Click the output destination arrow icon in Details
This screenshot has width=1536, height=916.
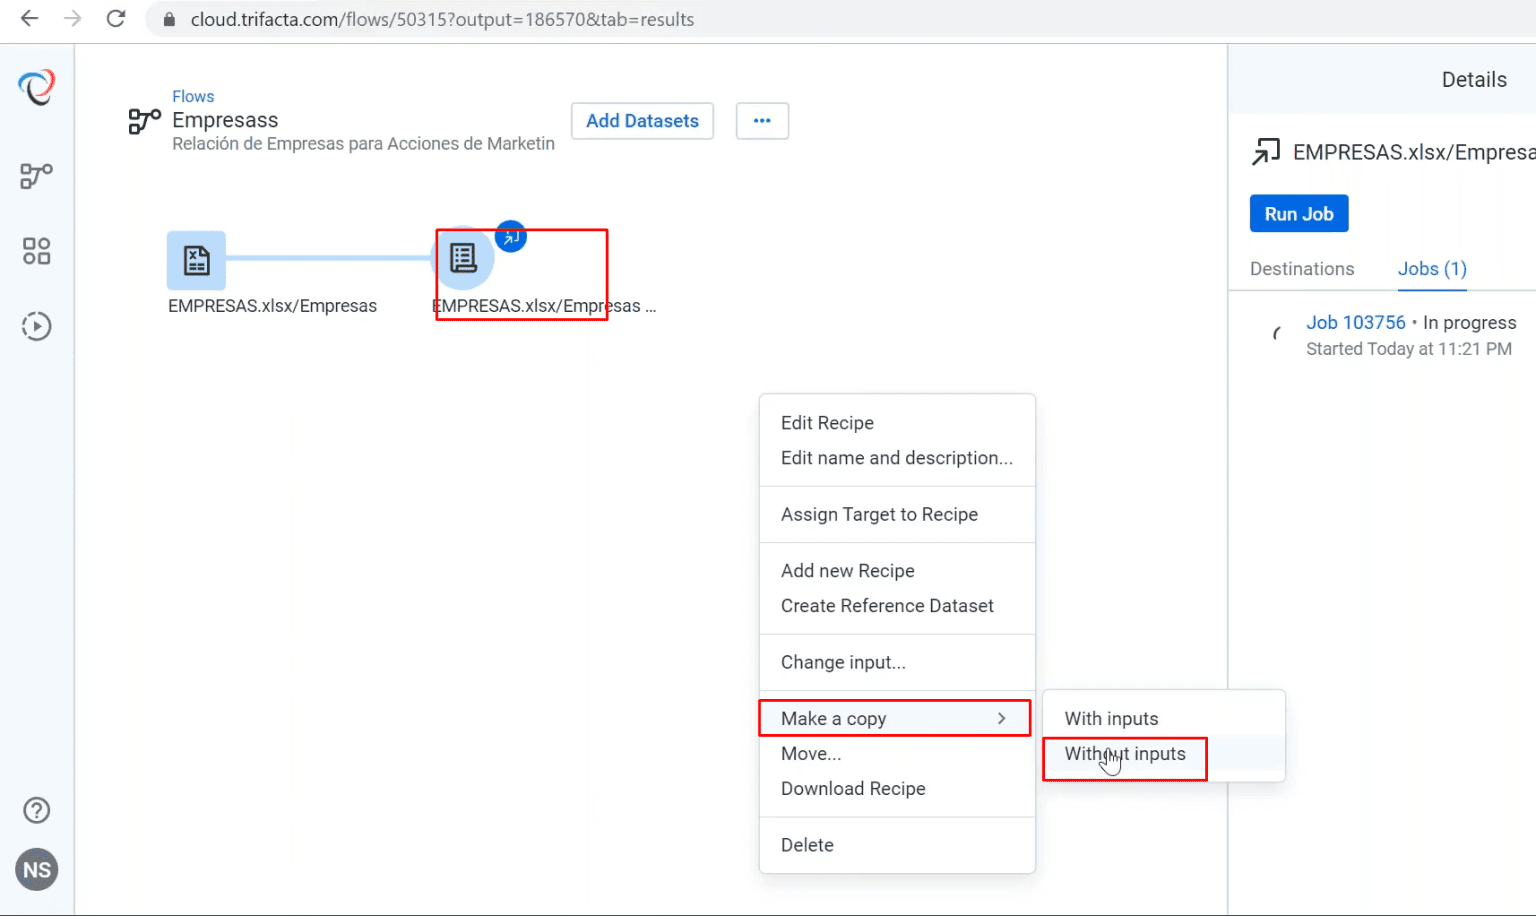click(1266, 151)
